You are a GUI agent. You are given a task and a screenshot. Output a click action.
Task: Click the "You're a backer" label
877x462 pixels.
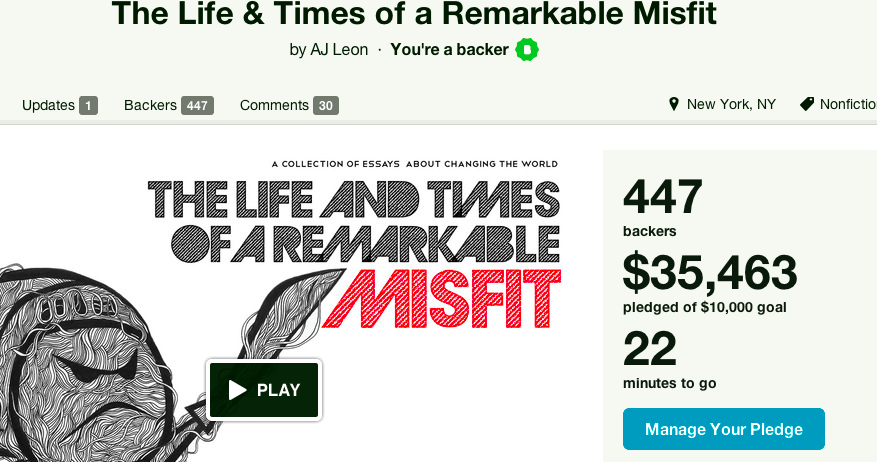(449, 49)
